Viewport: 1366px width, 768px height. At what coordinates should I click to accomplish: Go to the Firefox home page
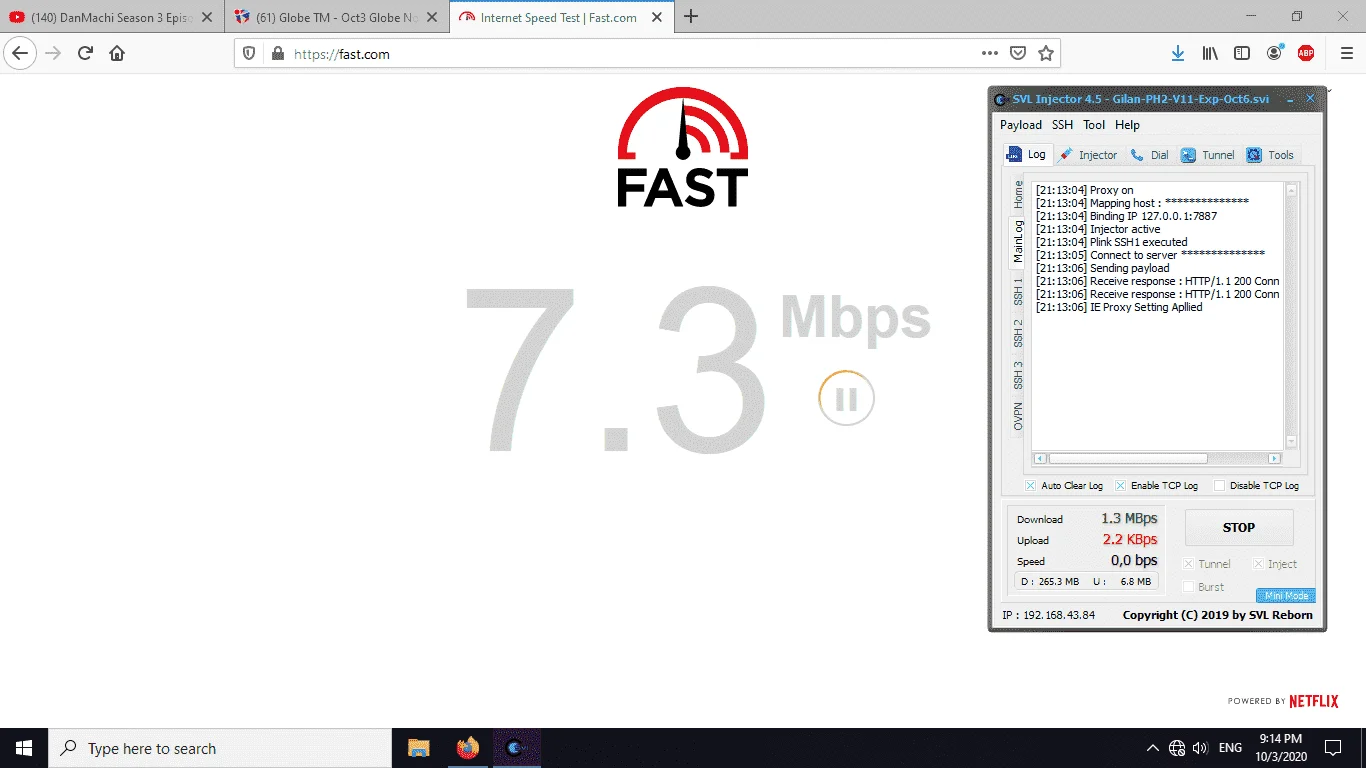pos(117,54)
